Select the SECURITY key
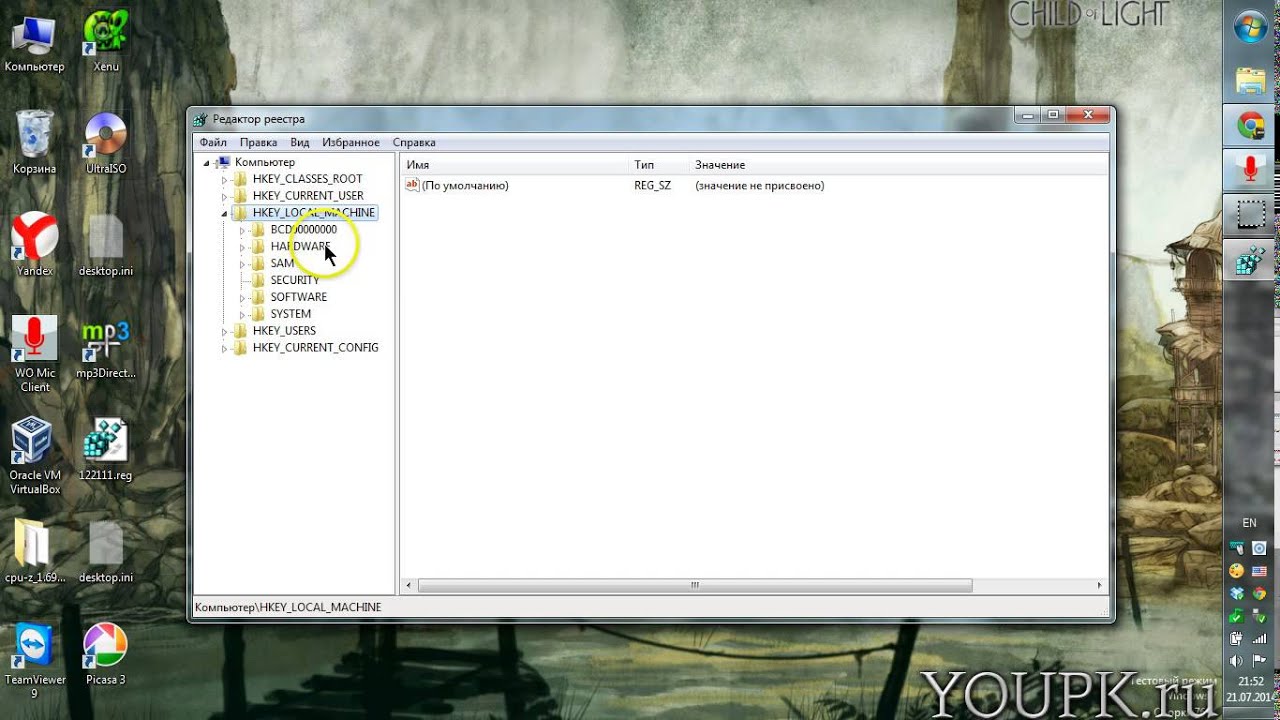This screenshot has width=1280, height=720. (x=295, y=280)
